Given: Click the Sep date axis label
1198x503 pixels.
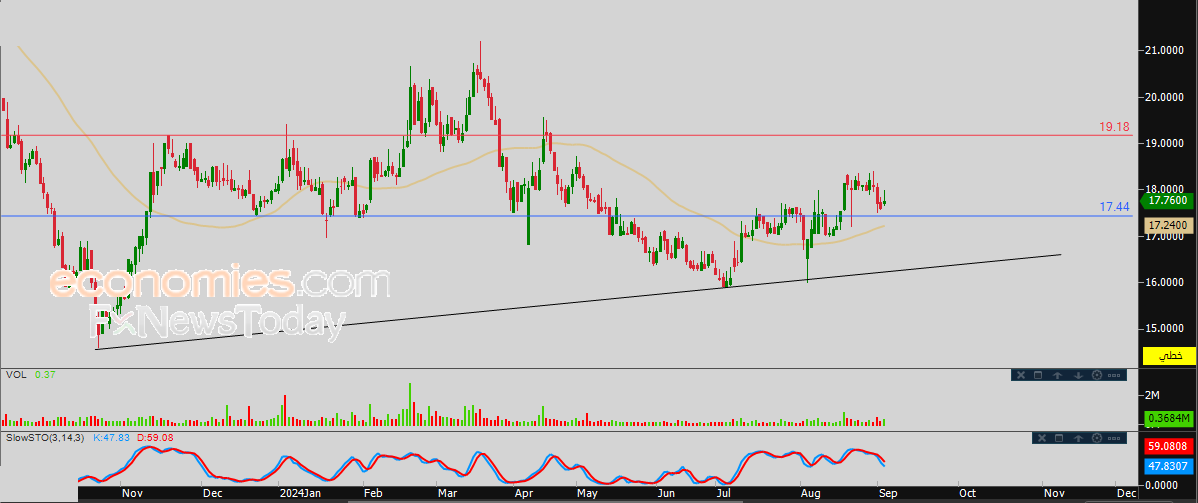Looking at the screenshot, I should point(887,493).
